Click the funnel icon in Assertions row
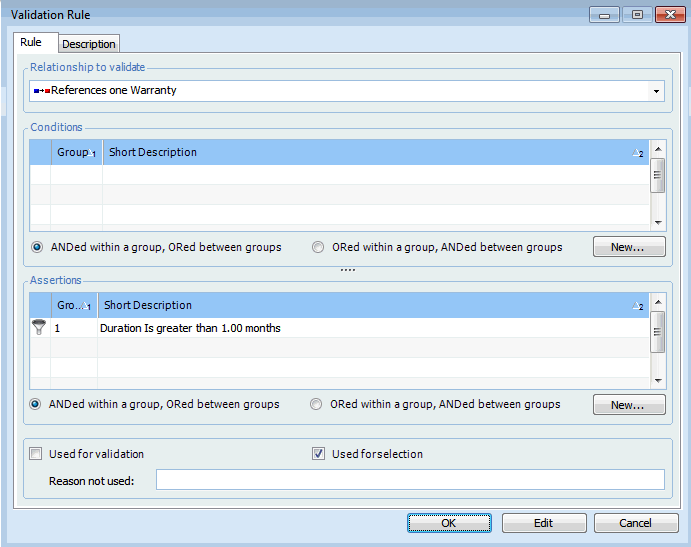The image size is (691, 547). tap(39, 327)
